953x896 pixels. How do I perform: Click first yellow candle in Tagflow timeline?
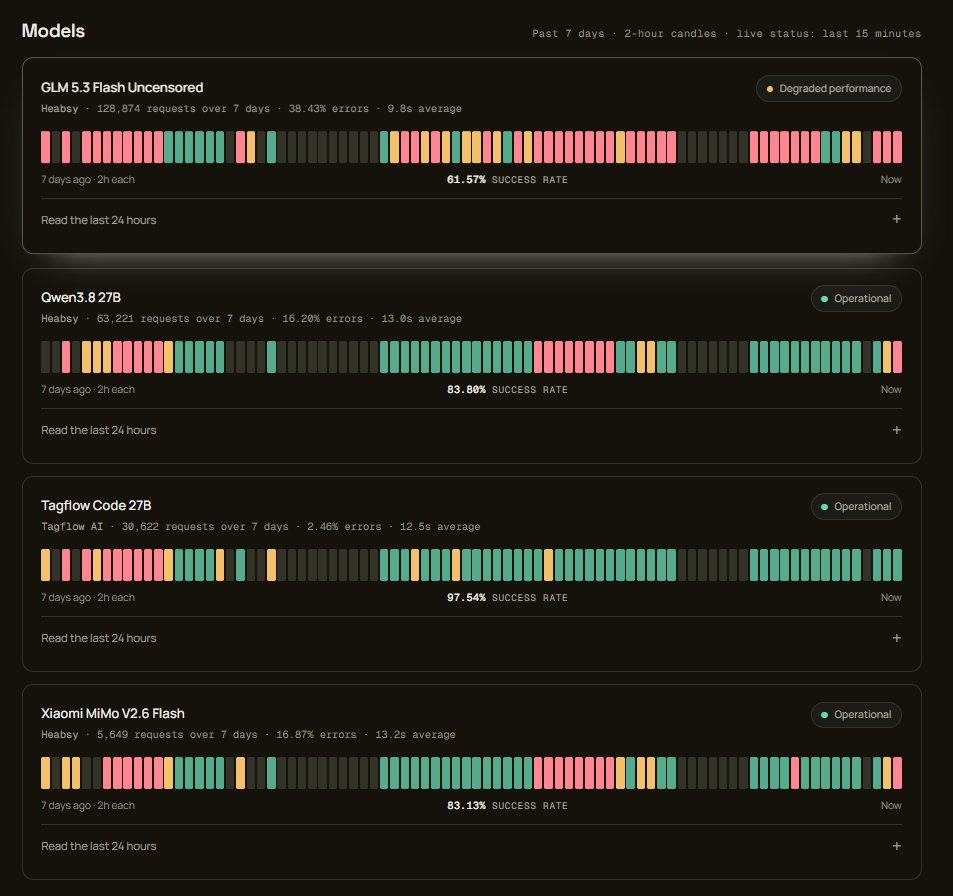click(x=46, y=565)
